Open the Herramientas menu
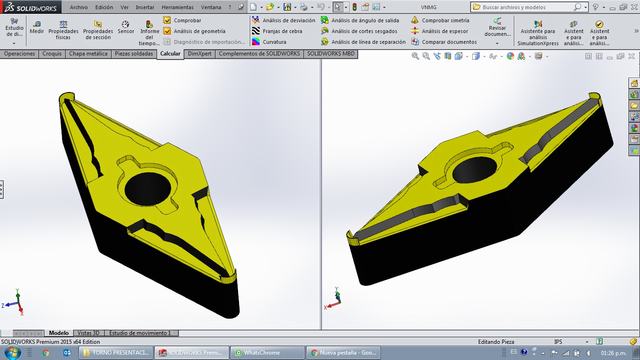640x360 pixels. click(178, 7)
